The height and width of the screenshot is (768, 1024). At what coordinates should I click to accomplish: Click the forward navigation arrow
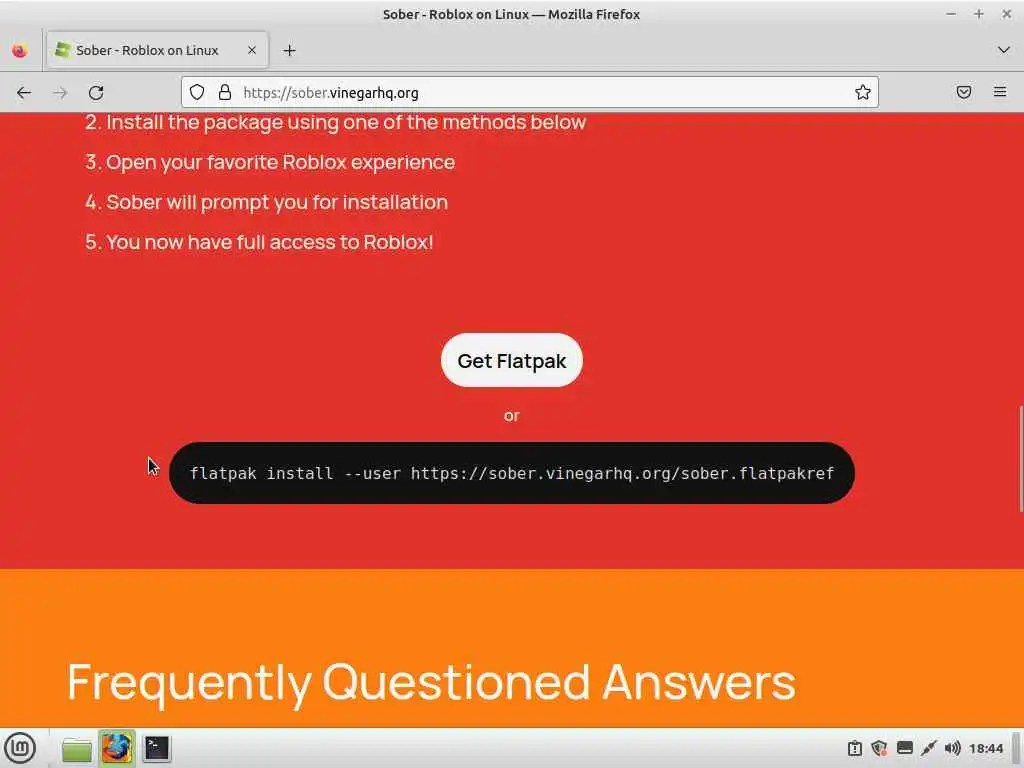60,93
